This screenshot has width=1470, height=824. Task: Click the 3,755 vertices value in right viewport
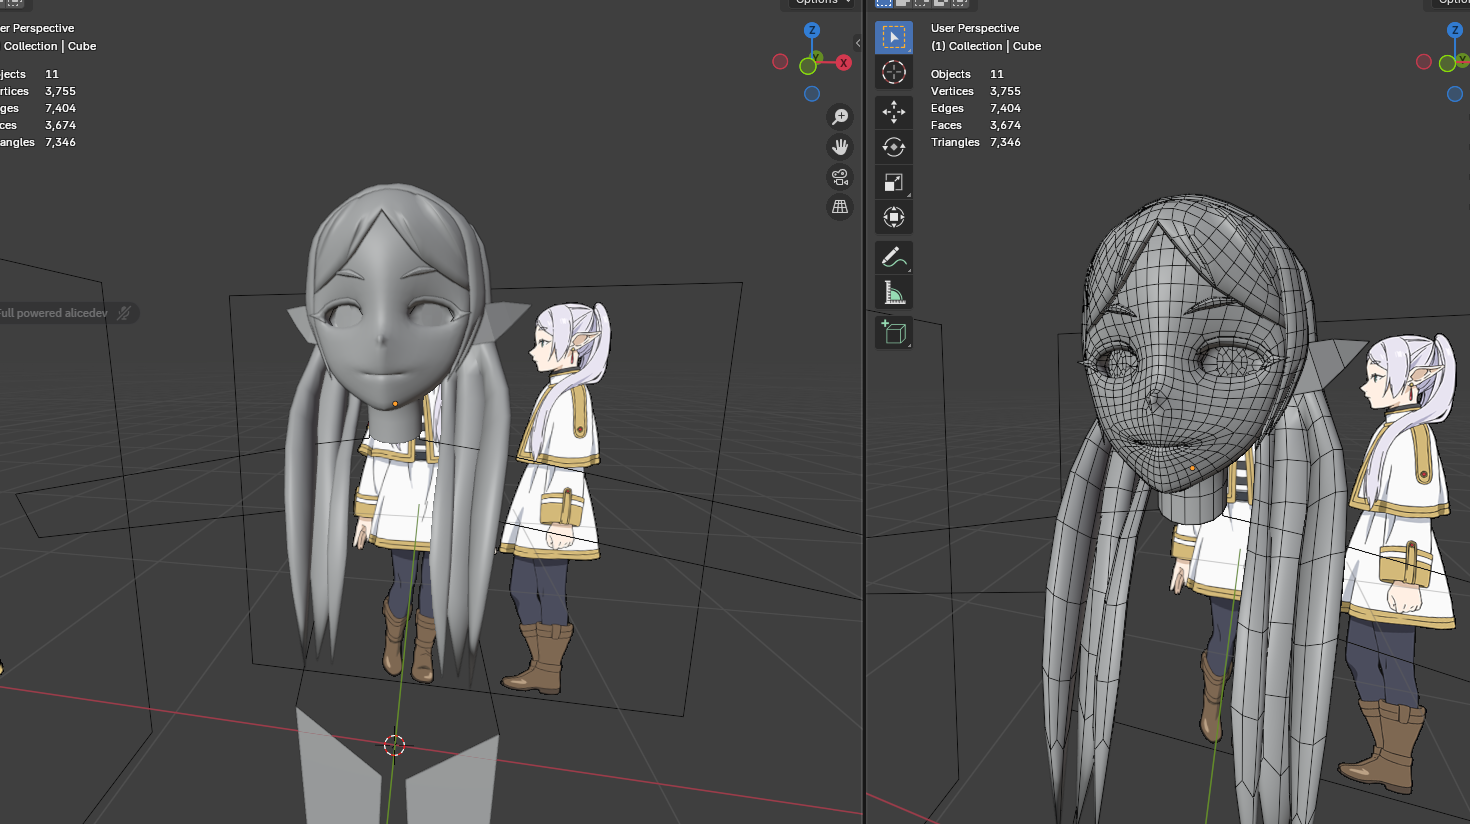[1006, 91]
